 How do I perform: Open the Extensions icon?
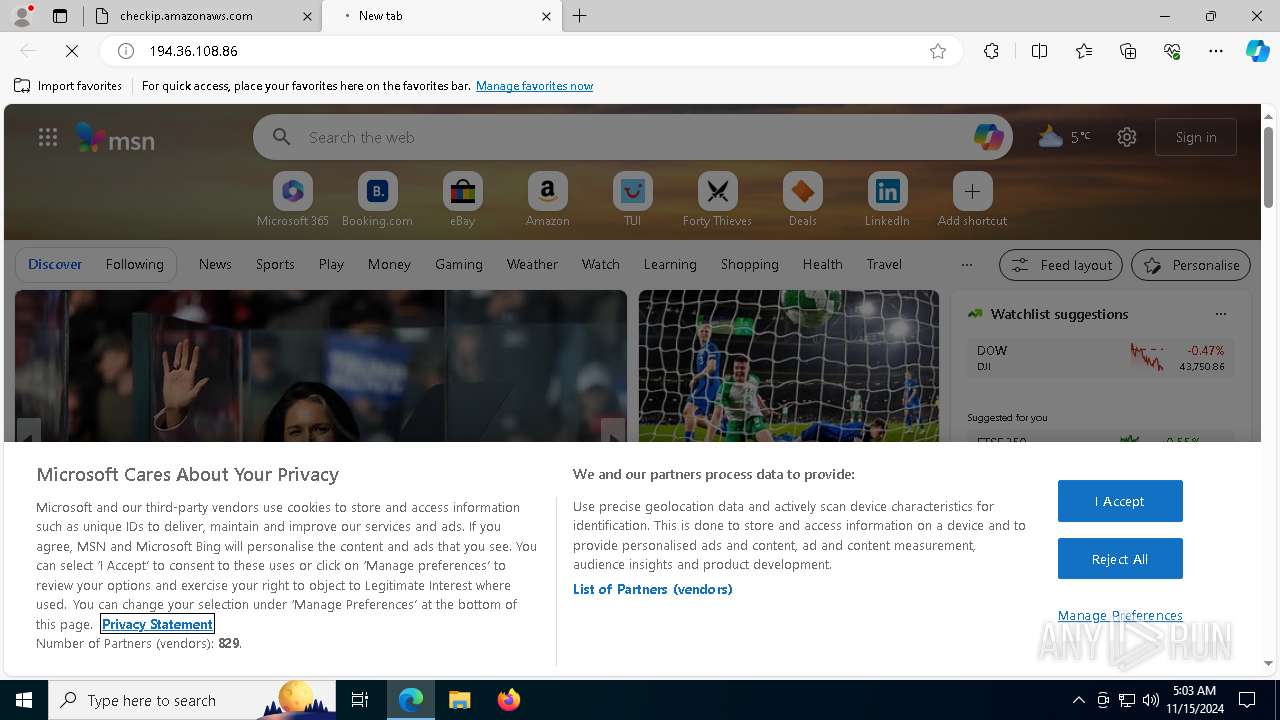pos(991,51)
